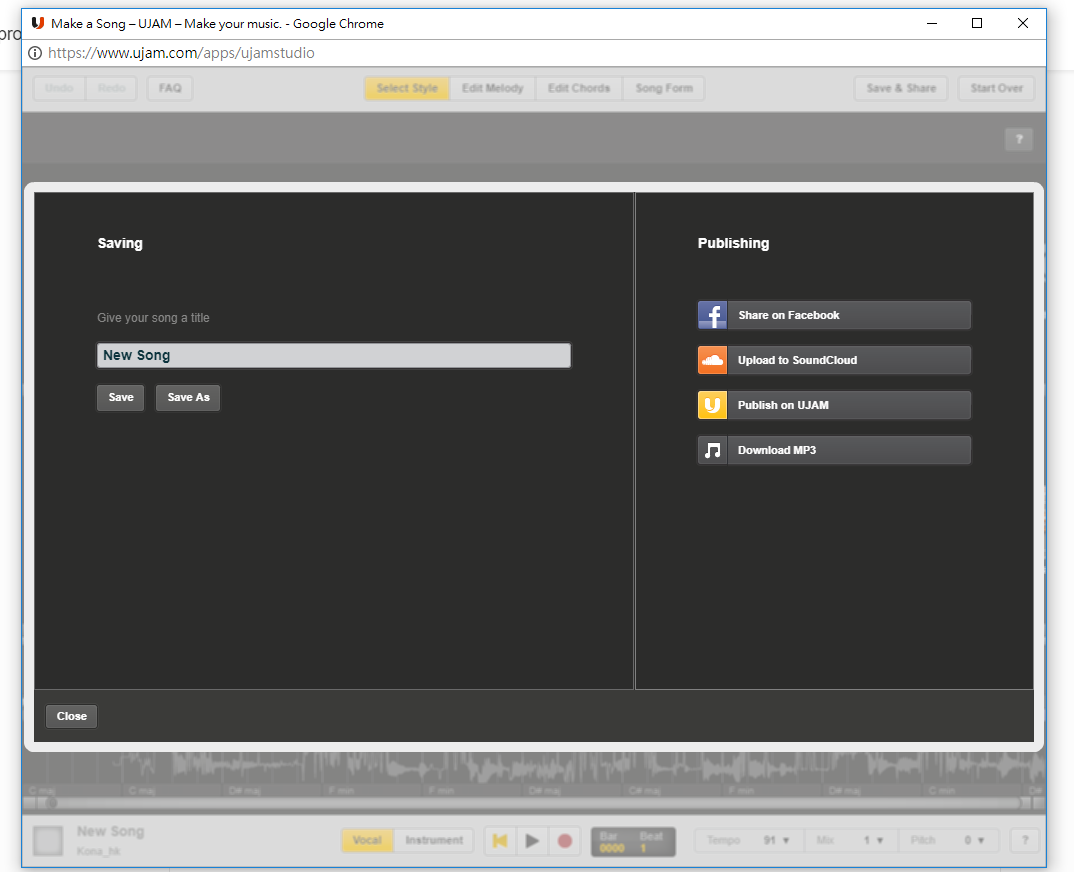Click the URL in the address bar
The image size is (1074, 872).
pos(182,53)
